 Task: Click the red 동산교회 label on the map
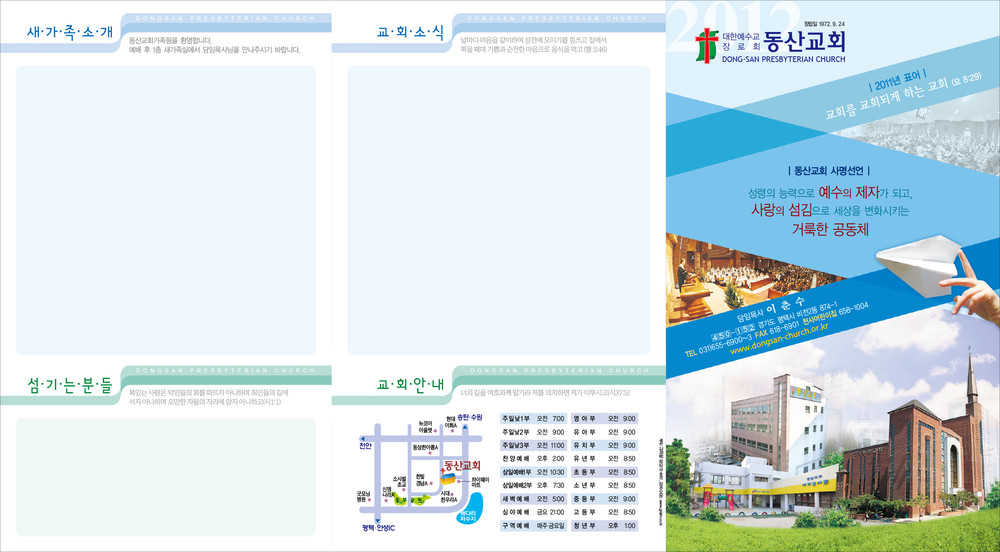pyautogui.click(x=461, y=465)
